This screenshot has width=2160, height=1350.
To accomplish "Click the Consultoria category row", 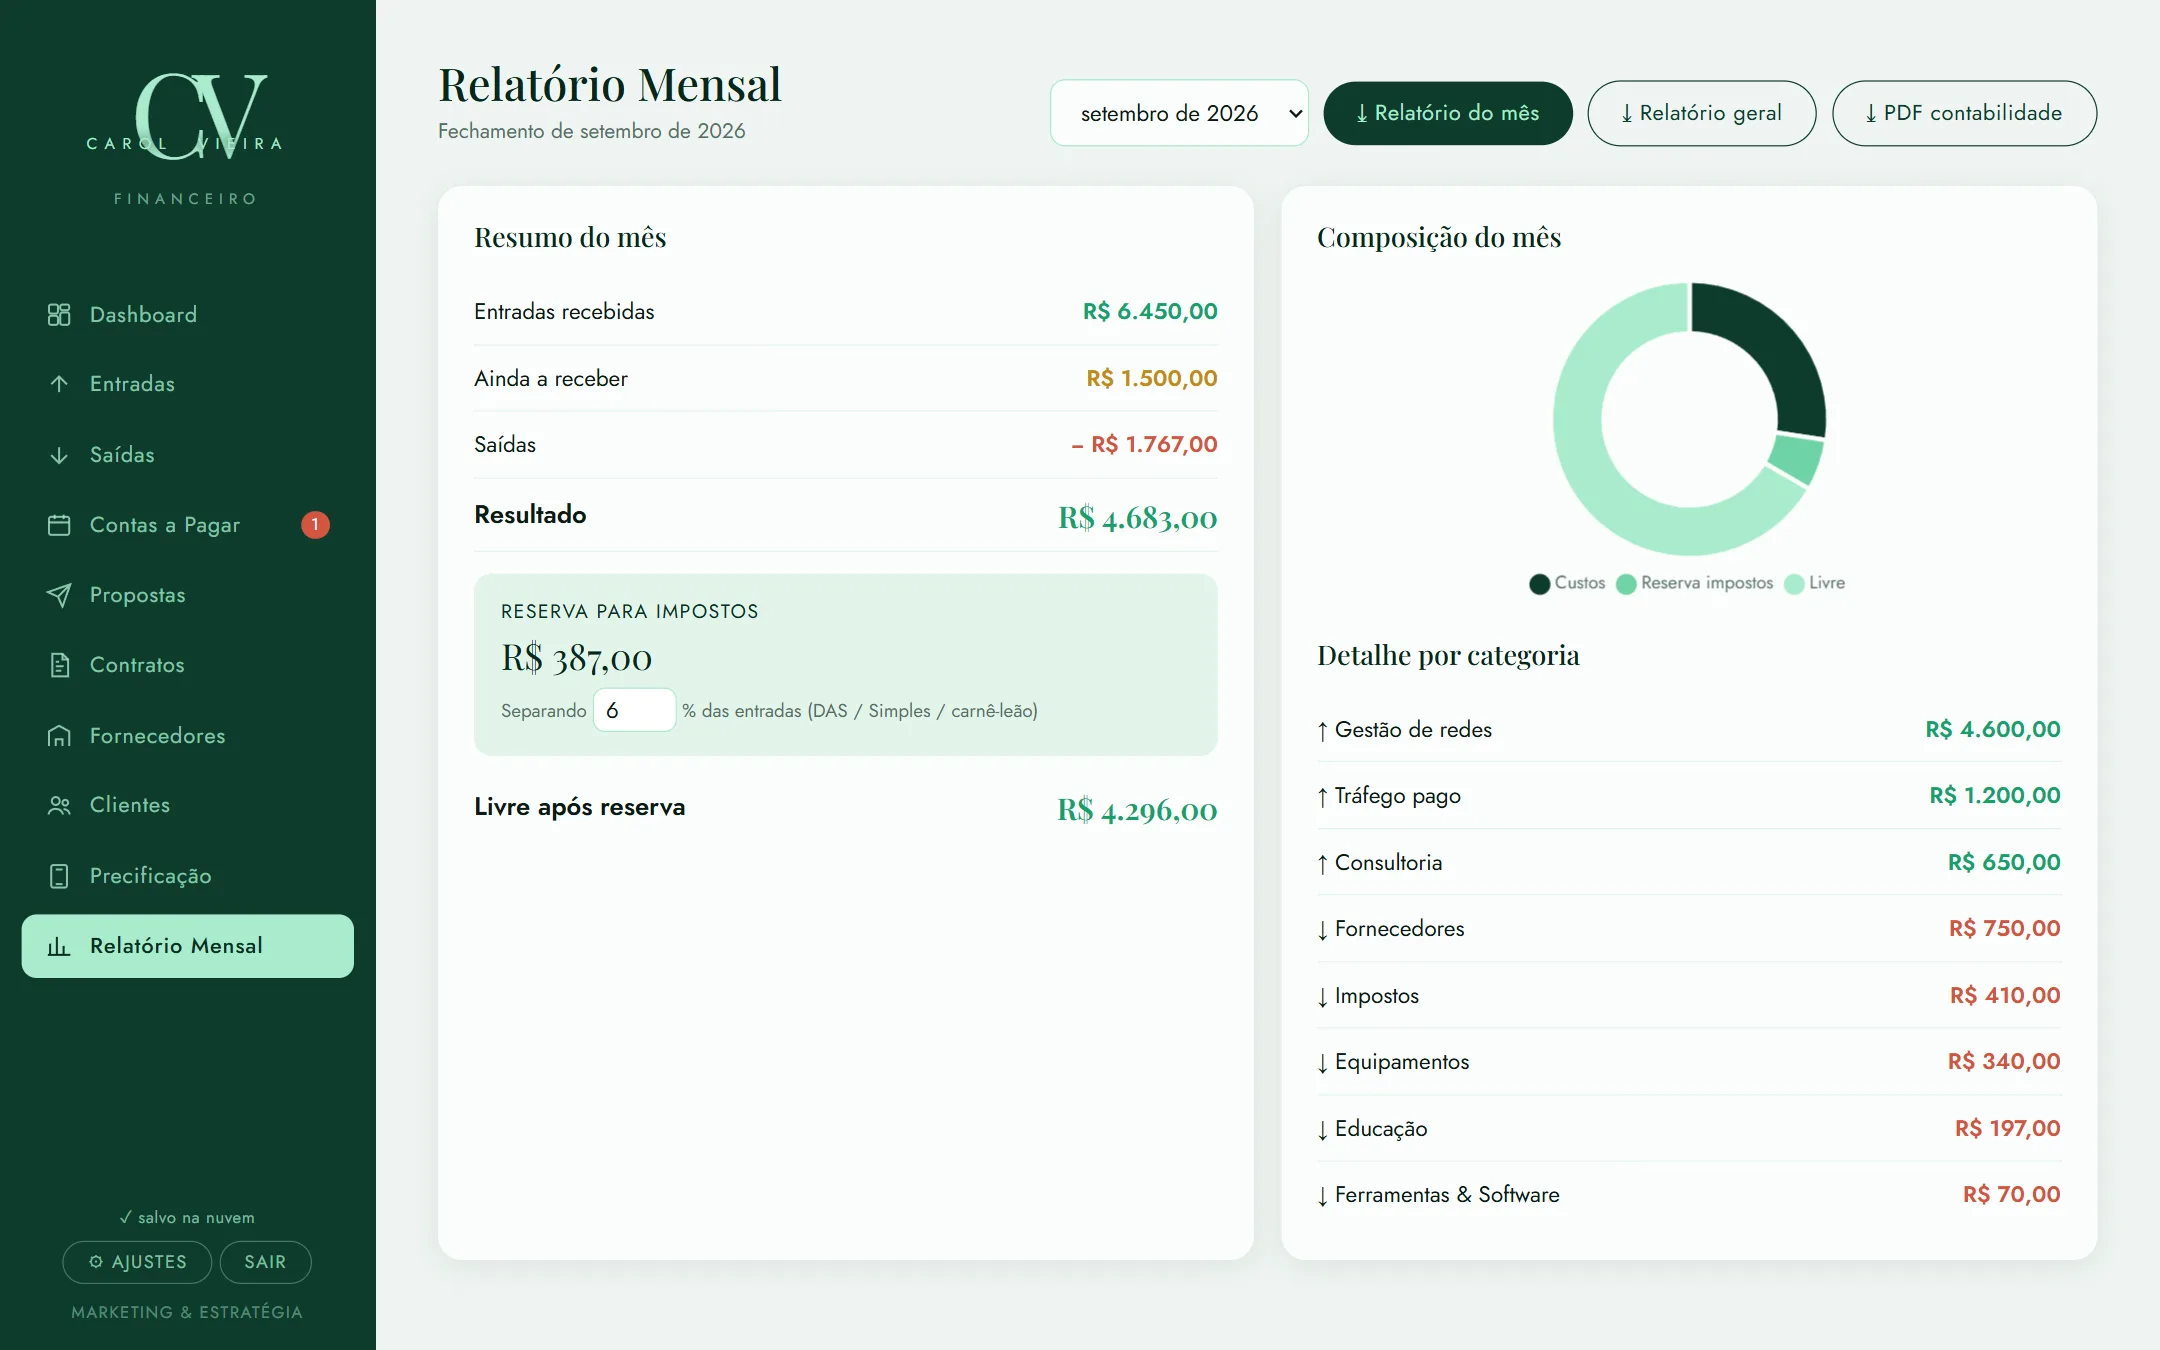I will 1689,863.
